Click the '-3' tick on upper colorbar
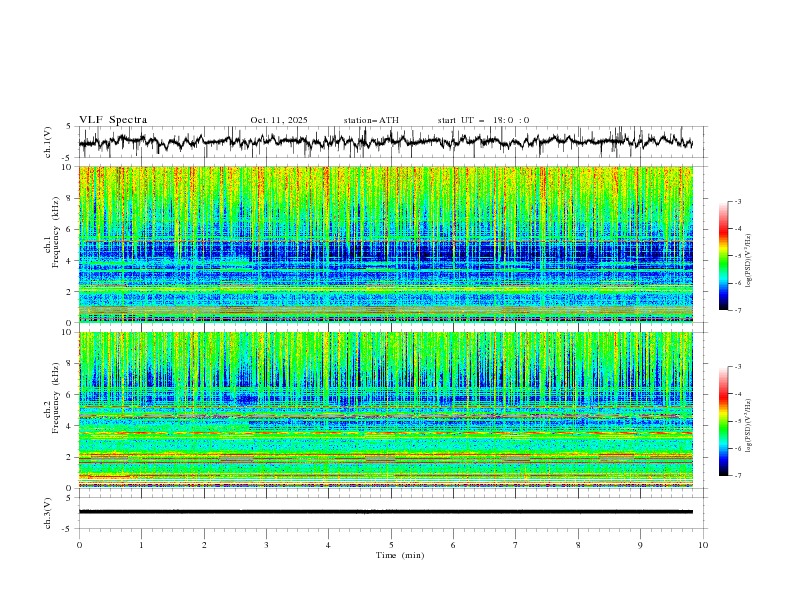The height and width of the screenshot is (612, 792). click(x=738, y=201)
